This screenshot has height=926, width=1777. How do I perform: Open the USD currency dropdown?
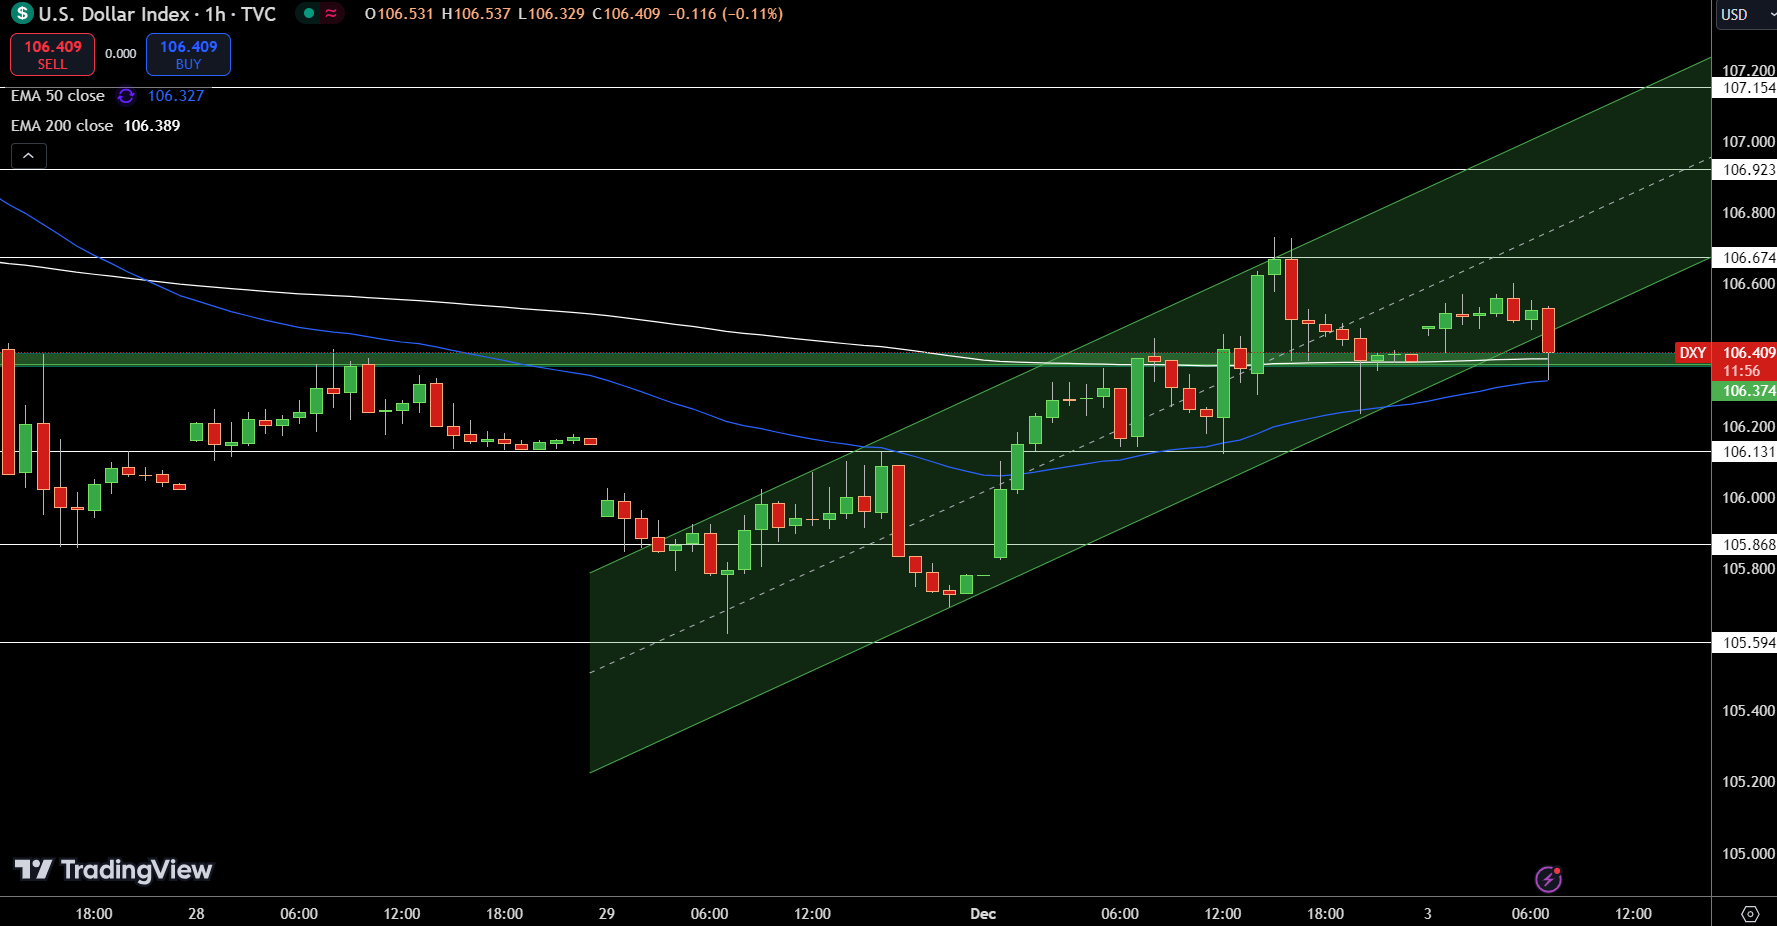(1746, 14)
